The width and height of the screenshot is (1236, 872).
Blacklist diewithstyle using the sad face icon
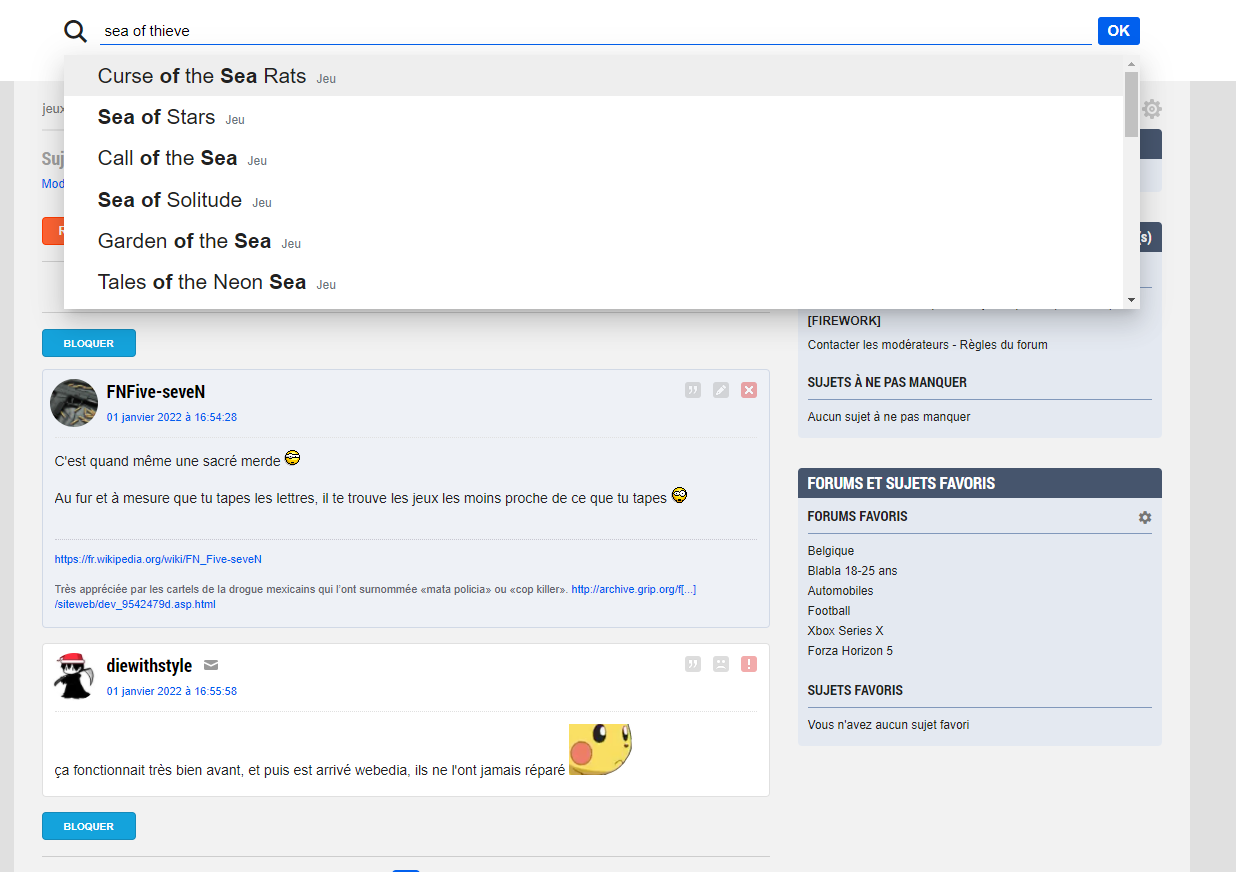coord(721,664)
